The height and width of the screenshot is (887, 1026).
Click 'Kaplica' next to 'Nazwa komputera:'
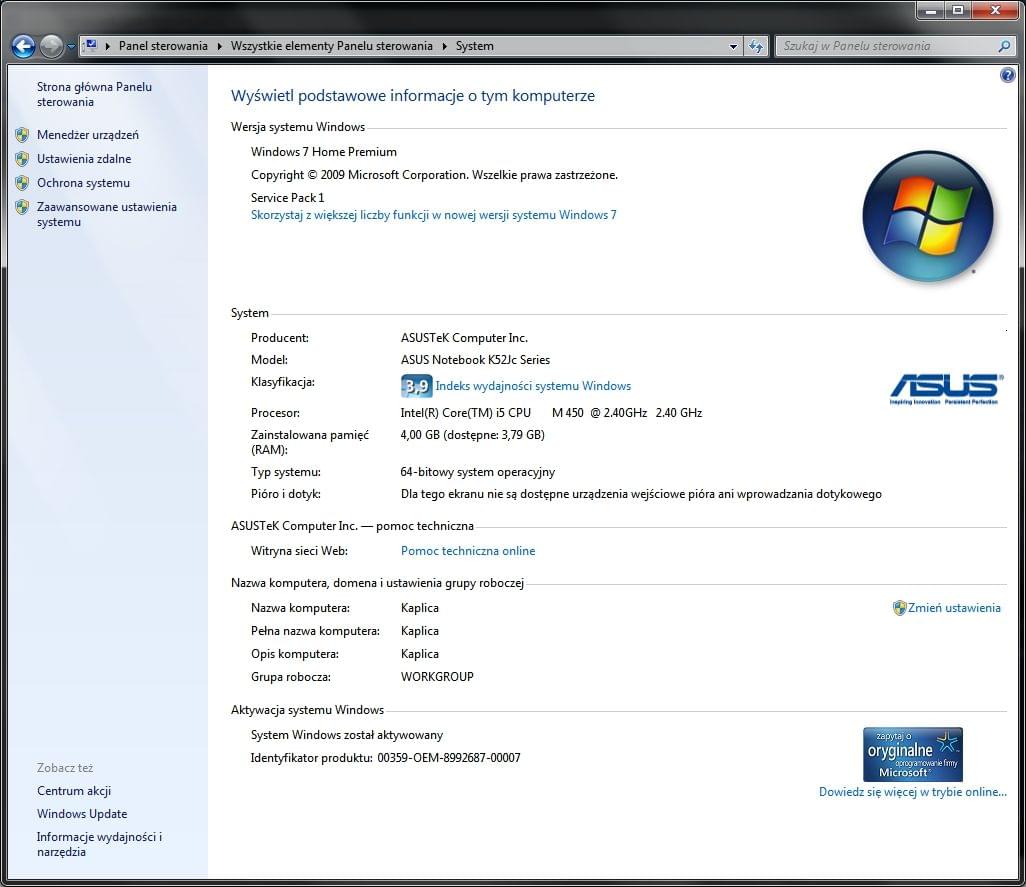pos(419,608)
